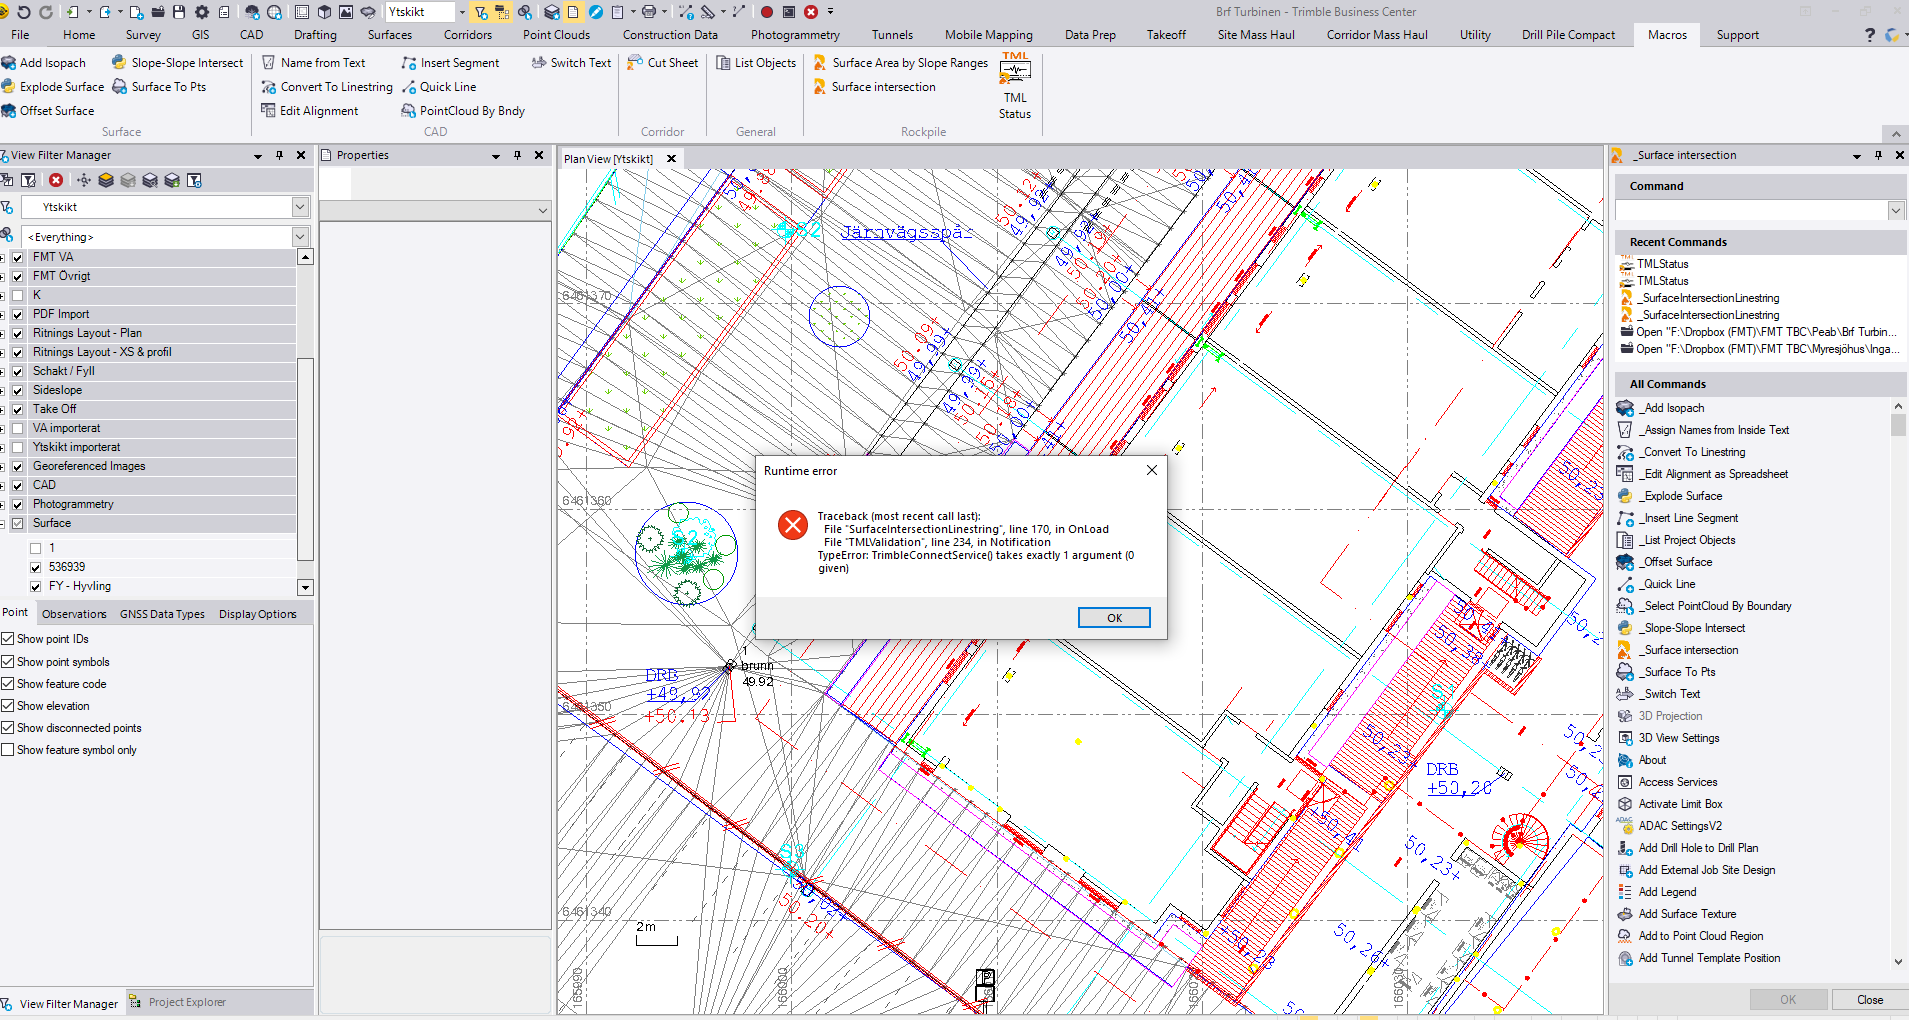Open the Ytskikt view filter dropdown
1909x1020 pixels.
299,206
